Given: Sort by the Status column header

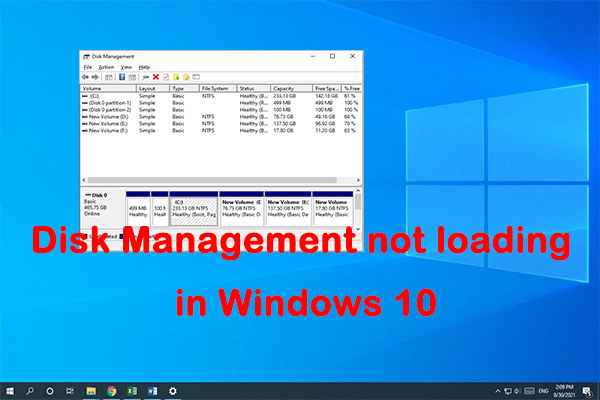Looking at the screenshot, I should click(253, 88).
